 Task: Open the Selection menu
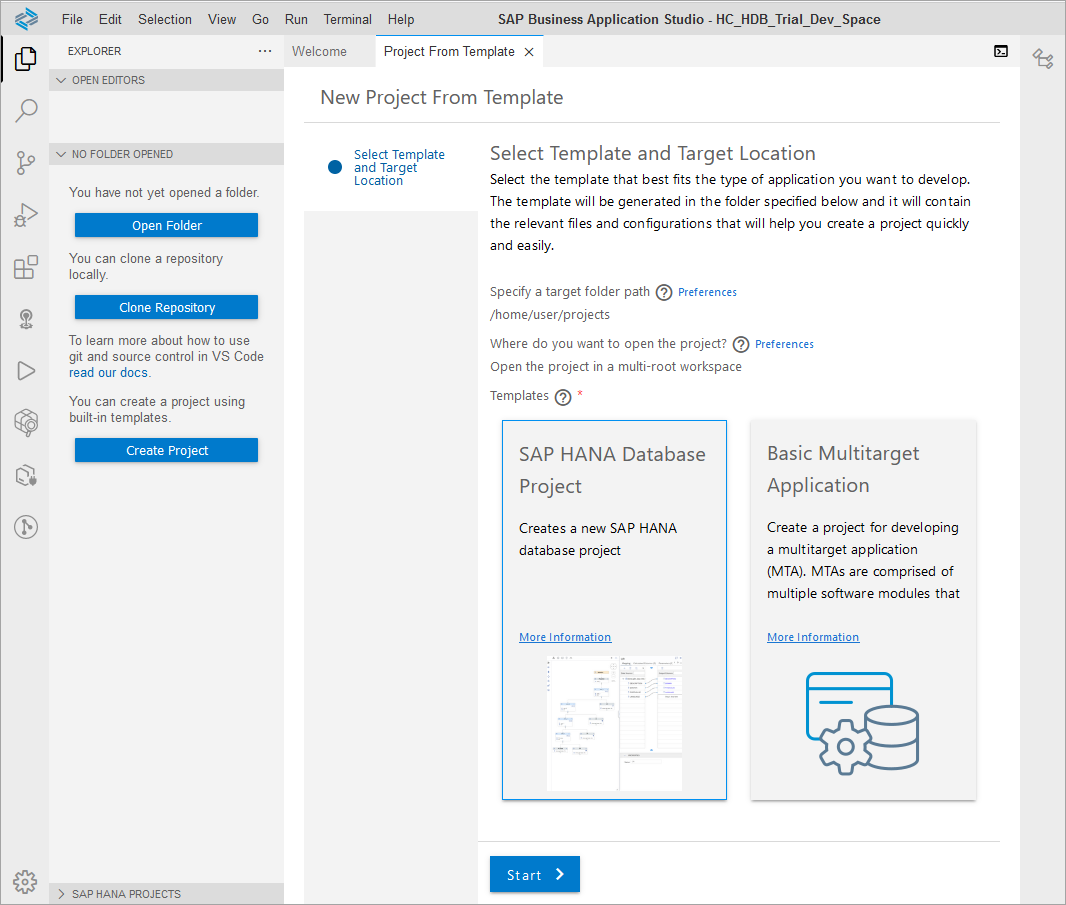coord(165,19)
